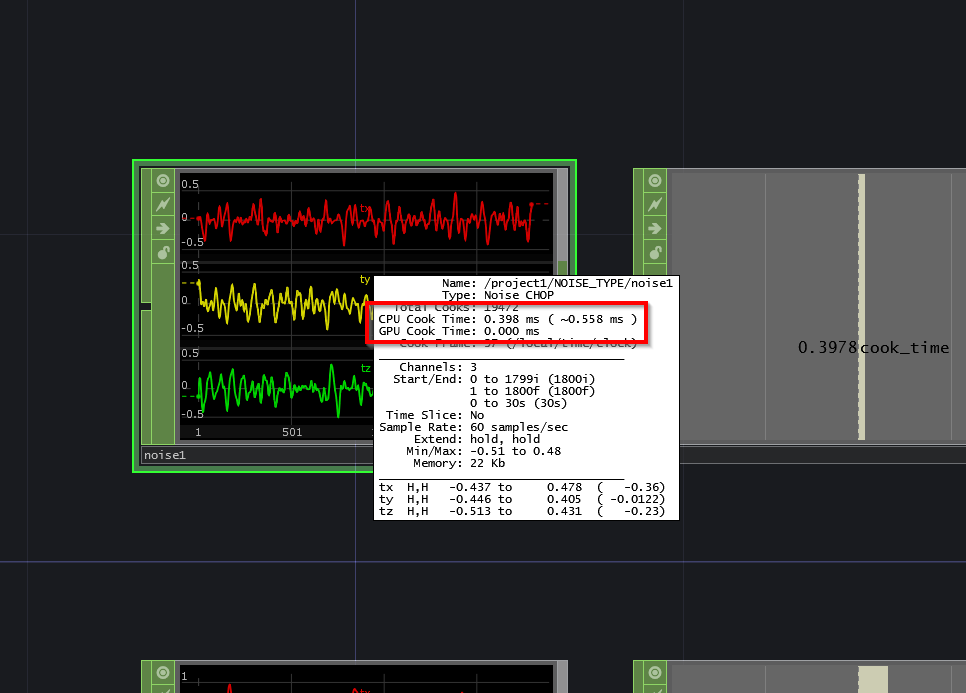Toggle the clone immune arrow flag on noise1
Screen dimensions: 966x693
163,229
